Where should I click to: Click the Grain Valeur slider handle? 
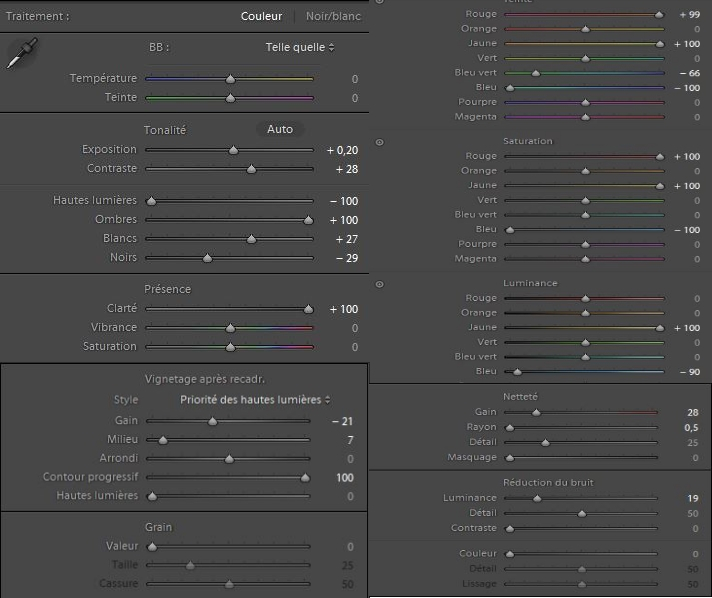(152, 547)
